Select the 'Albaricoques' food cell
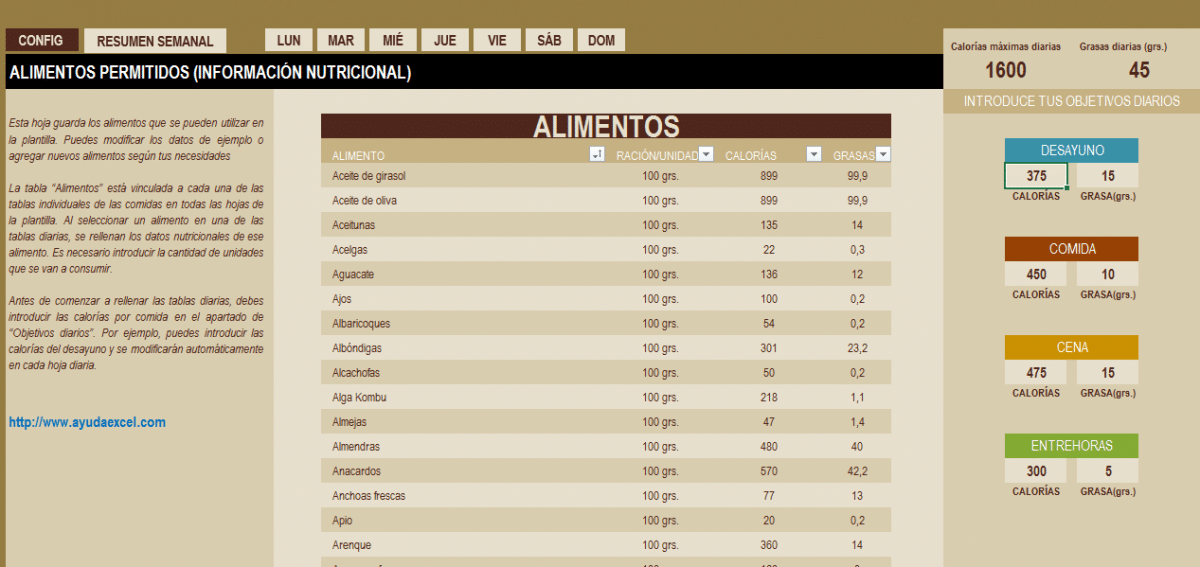1200x567 pixels. (x=362, y=323)
